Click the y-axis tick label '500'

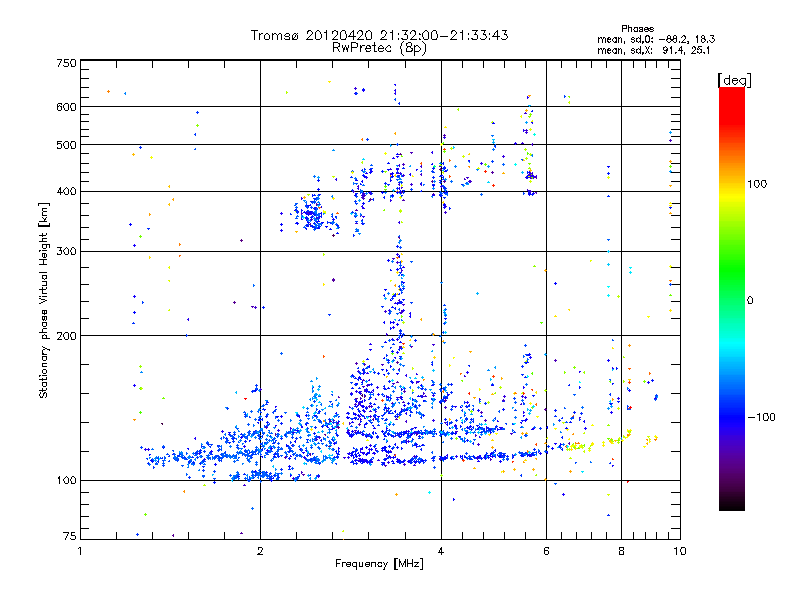(x=66, y=145)
